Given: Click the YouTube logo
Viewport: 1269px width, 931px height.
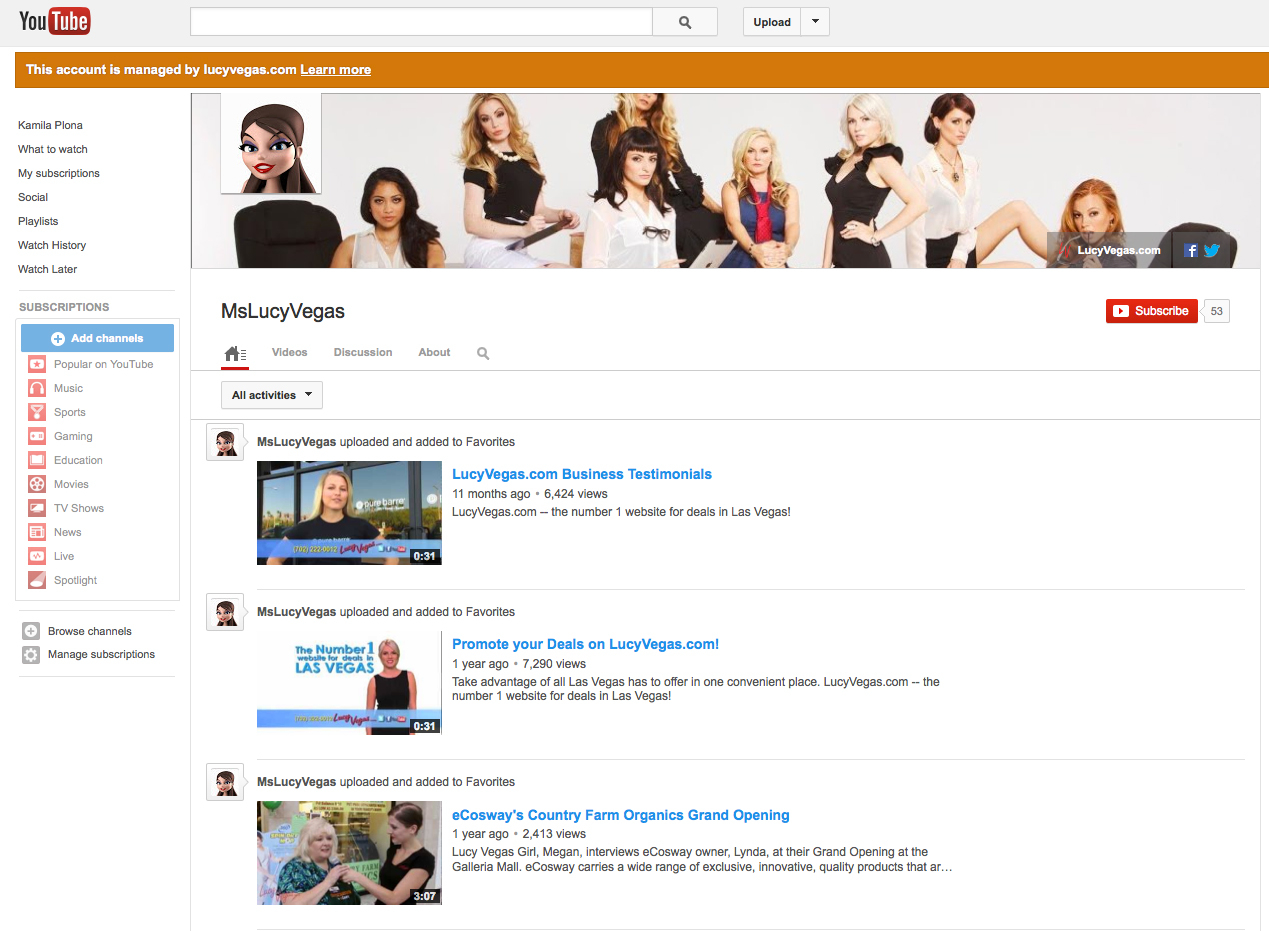Looking at the screenshot, I should click(55, 21).
